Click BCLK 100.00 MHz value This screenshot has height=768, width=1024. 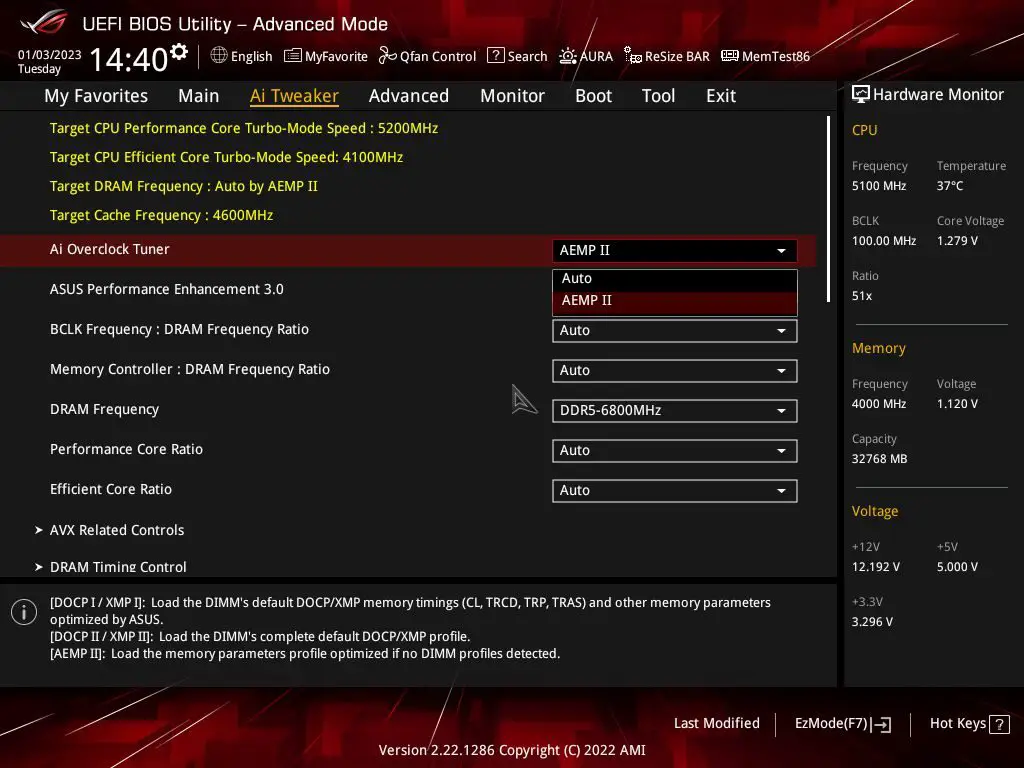click(x=884, y=241)
